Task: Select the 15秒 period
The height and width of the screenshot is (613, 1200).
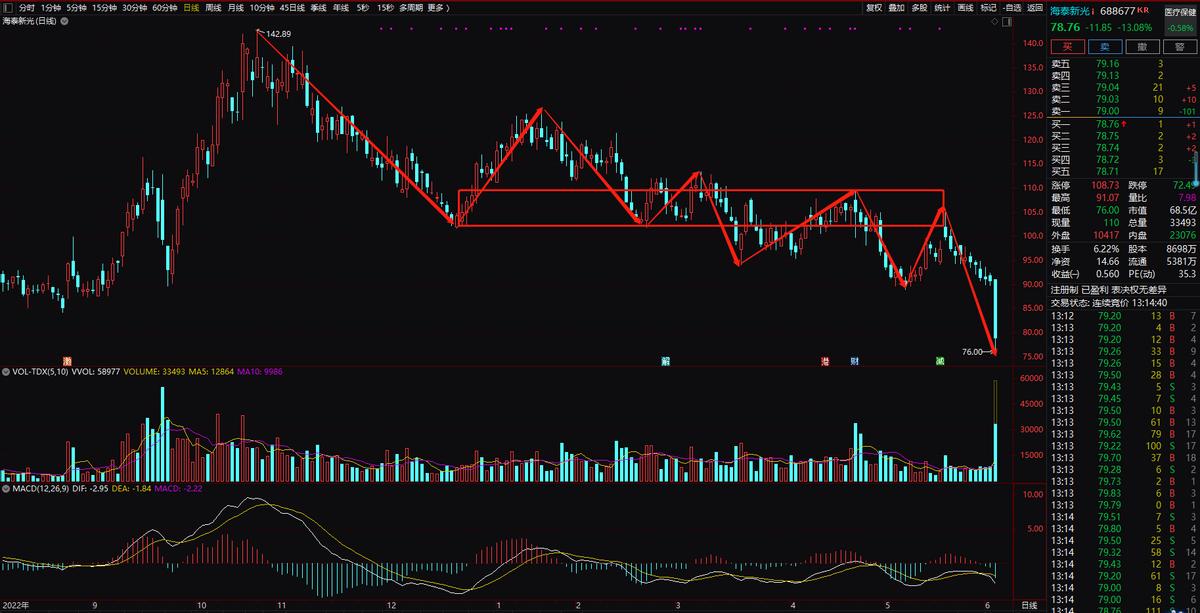Action: 385,7
